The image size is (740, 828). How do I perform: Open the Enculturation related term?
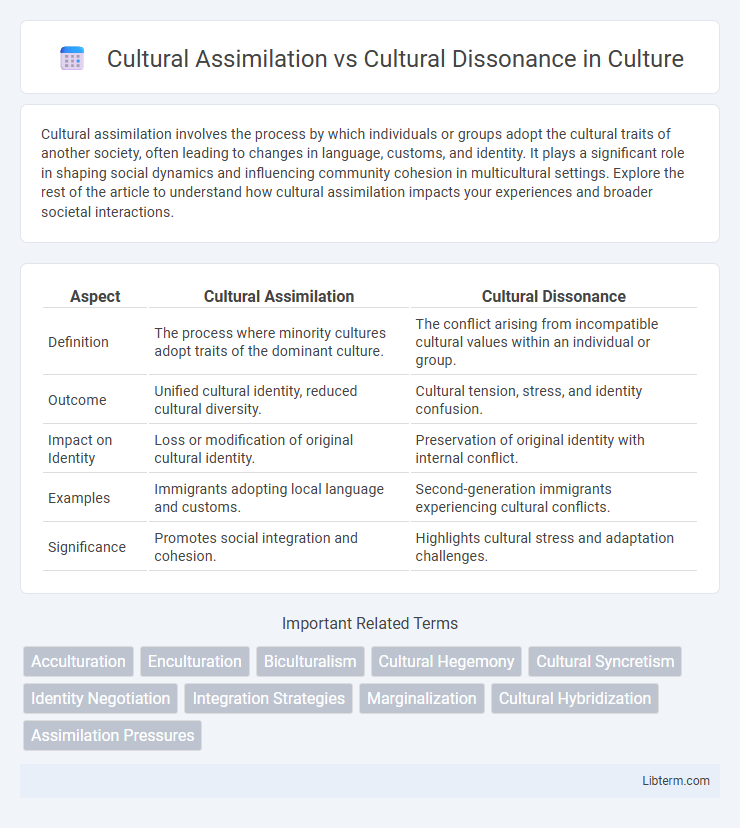194,661
